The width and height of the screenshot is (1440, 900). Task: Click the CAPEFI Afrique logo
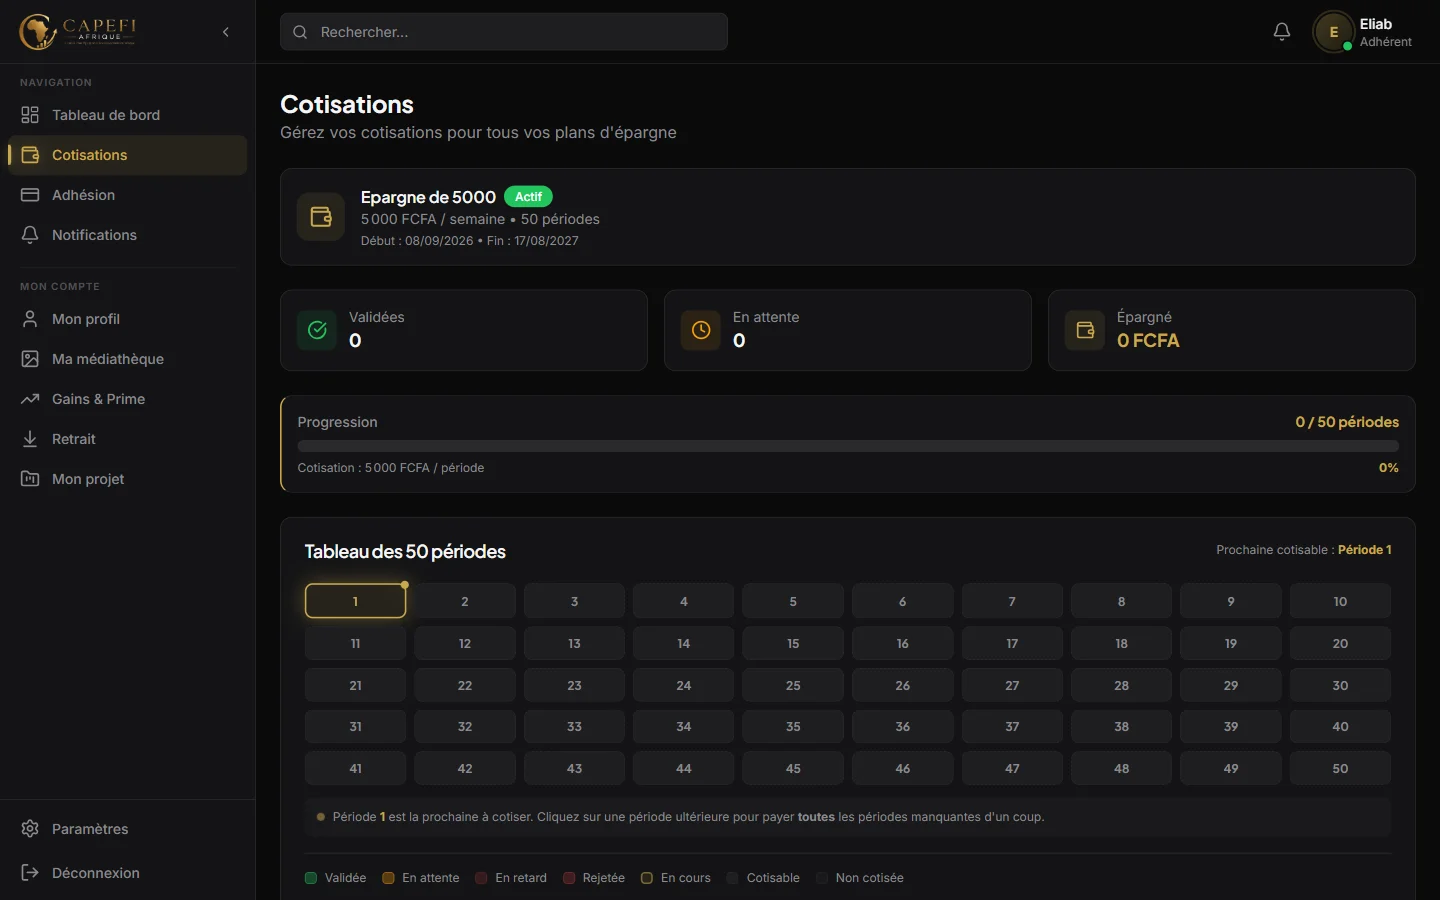(78, 31)
